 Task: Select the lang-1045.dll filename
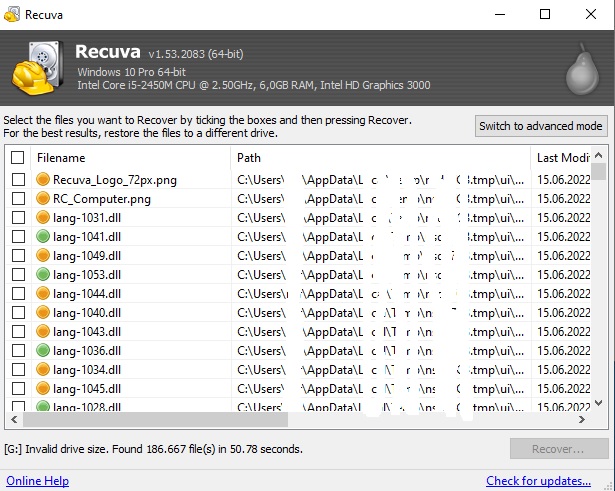[x=87, y=389]
